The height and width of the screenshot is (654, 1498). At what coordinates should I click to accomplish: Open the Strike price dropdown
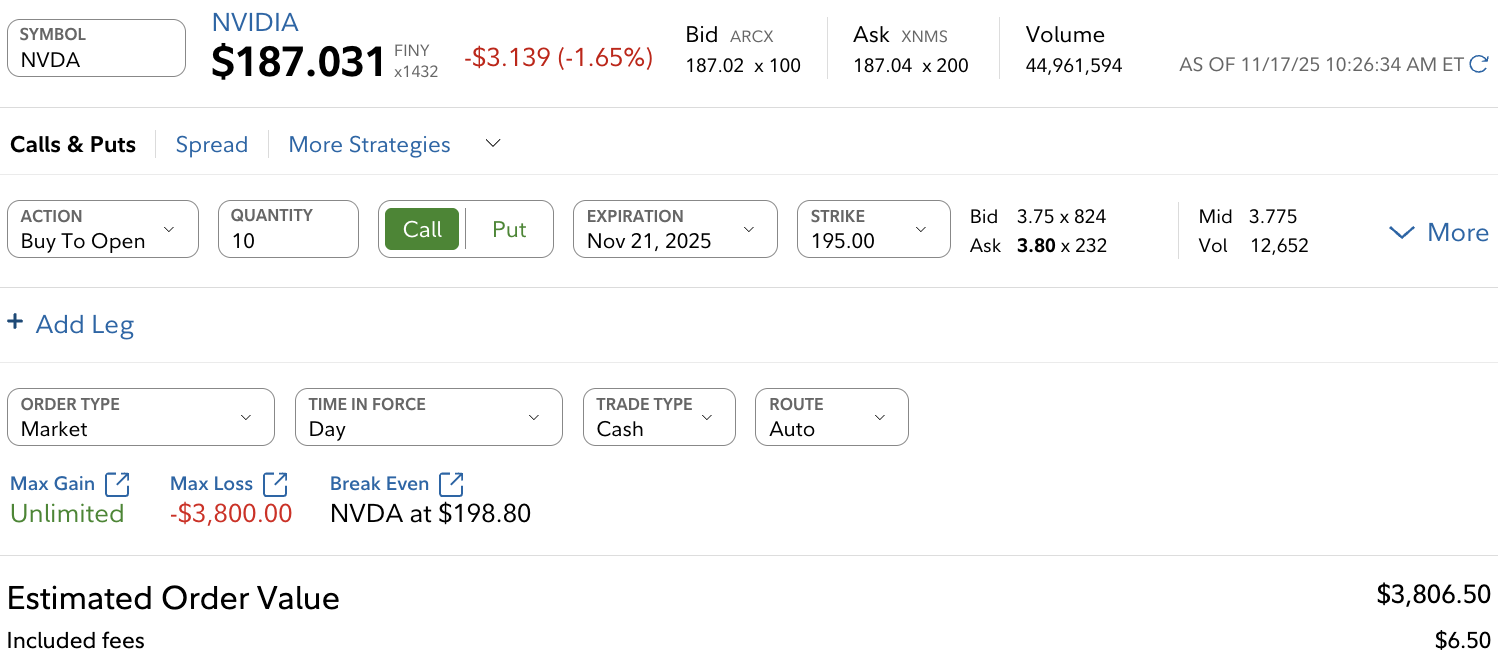click(x=873, y=229)
